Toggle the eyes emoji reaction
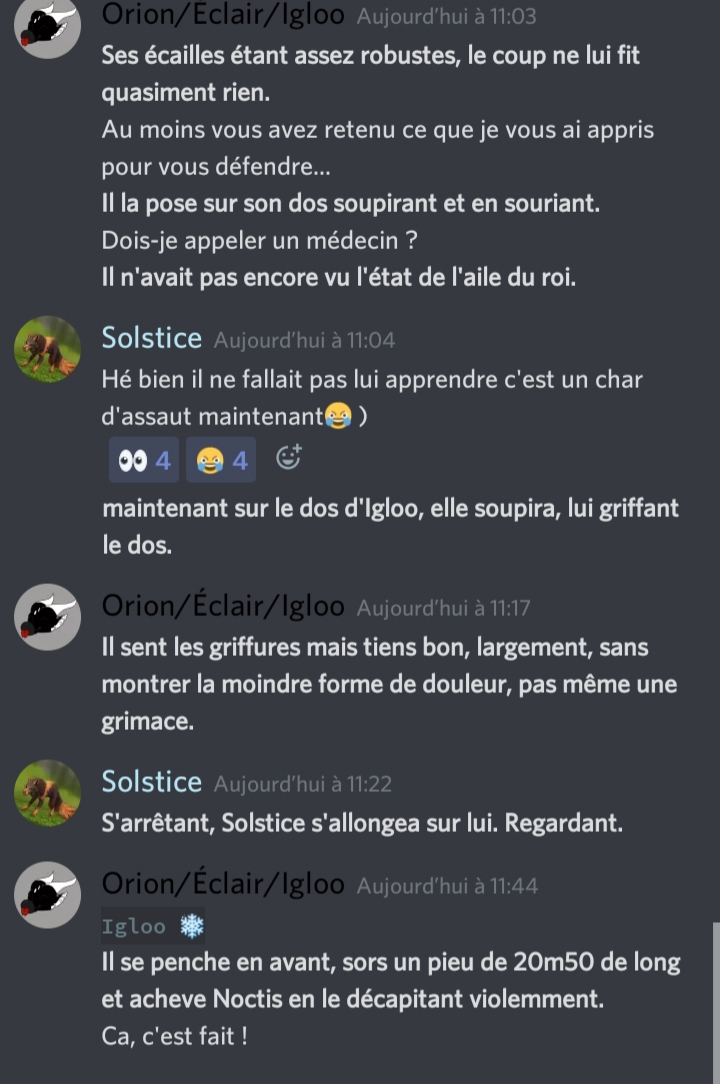Image resolution: width=720 pixels, height=1084 pixels. 144,460
